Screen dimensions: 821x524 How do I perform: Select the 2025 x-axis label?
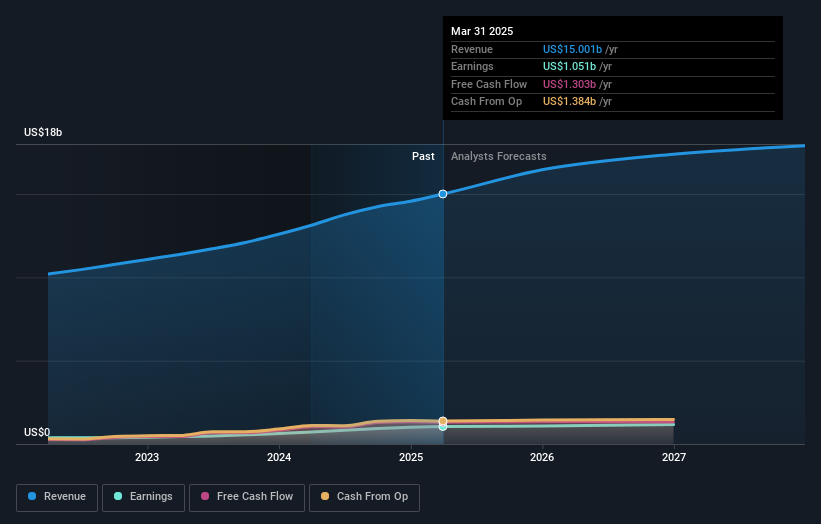tap(411, 458)
